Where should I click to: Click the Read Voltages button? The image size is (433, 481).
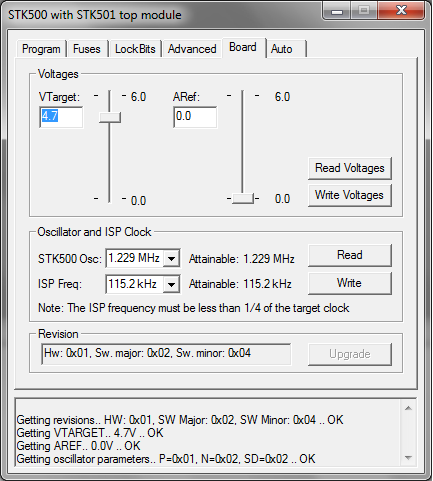point(350,168)
